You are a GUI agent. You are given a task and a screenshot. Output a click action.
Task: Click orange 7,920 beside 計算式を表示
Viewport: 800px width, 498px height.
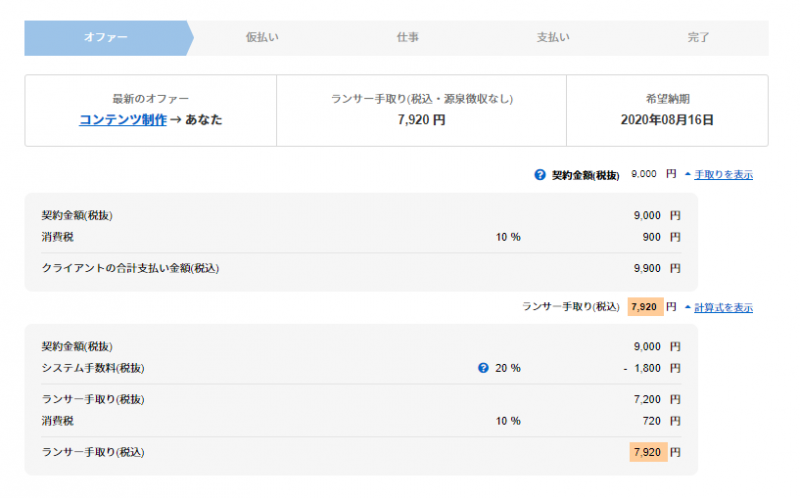point(646,307)
